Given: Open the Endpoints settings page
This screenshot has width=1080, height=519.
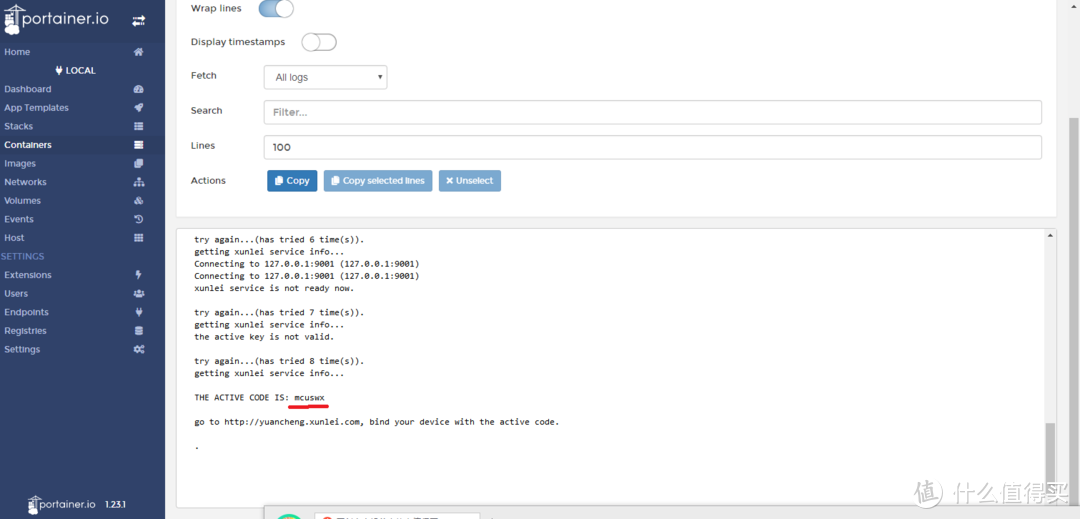Looking at the screenshot, I should (x=26, y=313).
